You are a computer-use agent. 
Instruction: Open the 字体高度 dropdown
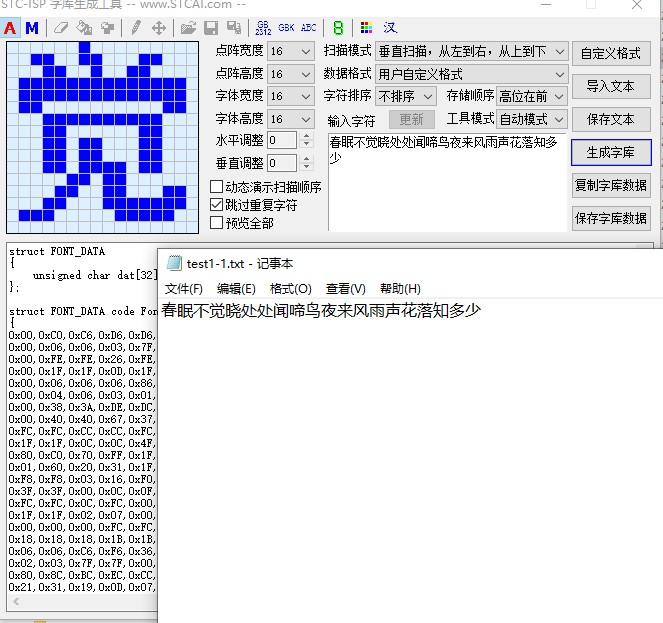click(290, 119)
